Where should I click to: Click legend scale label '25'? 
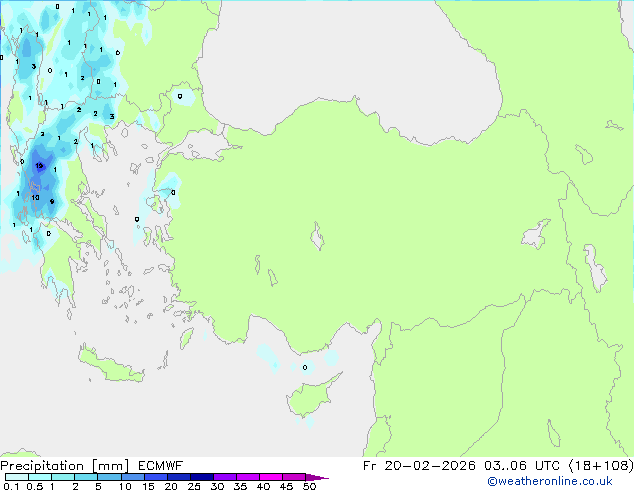[194, 486]
